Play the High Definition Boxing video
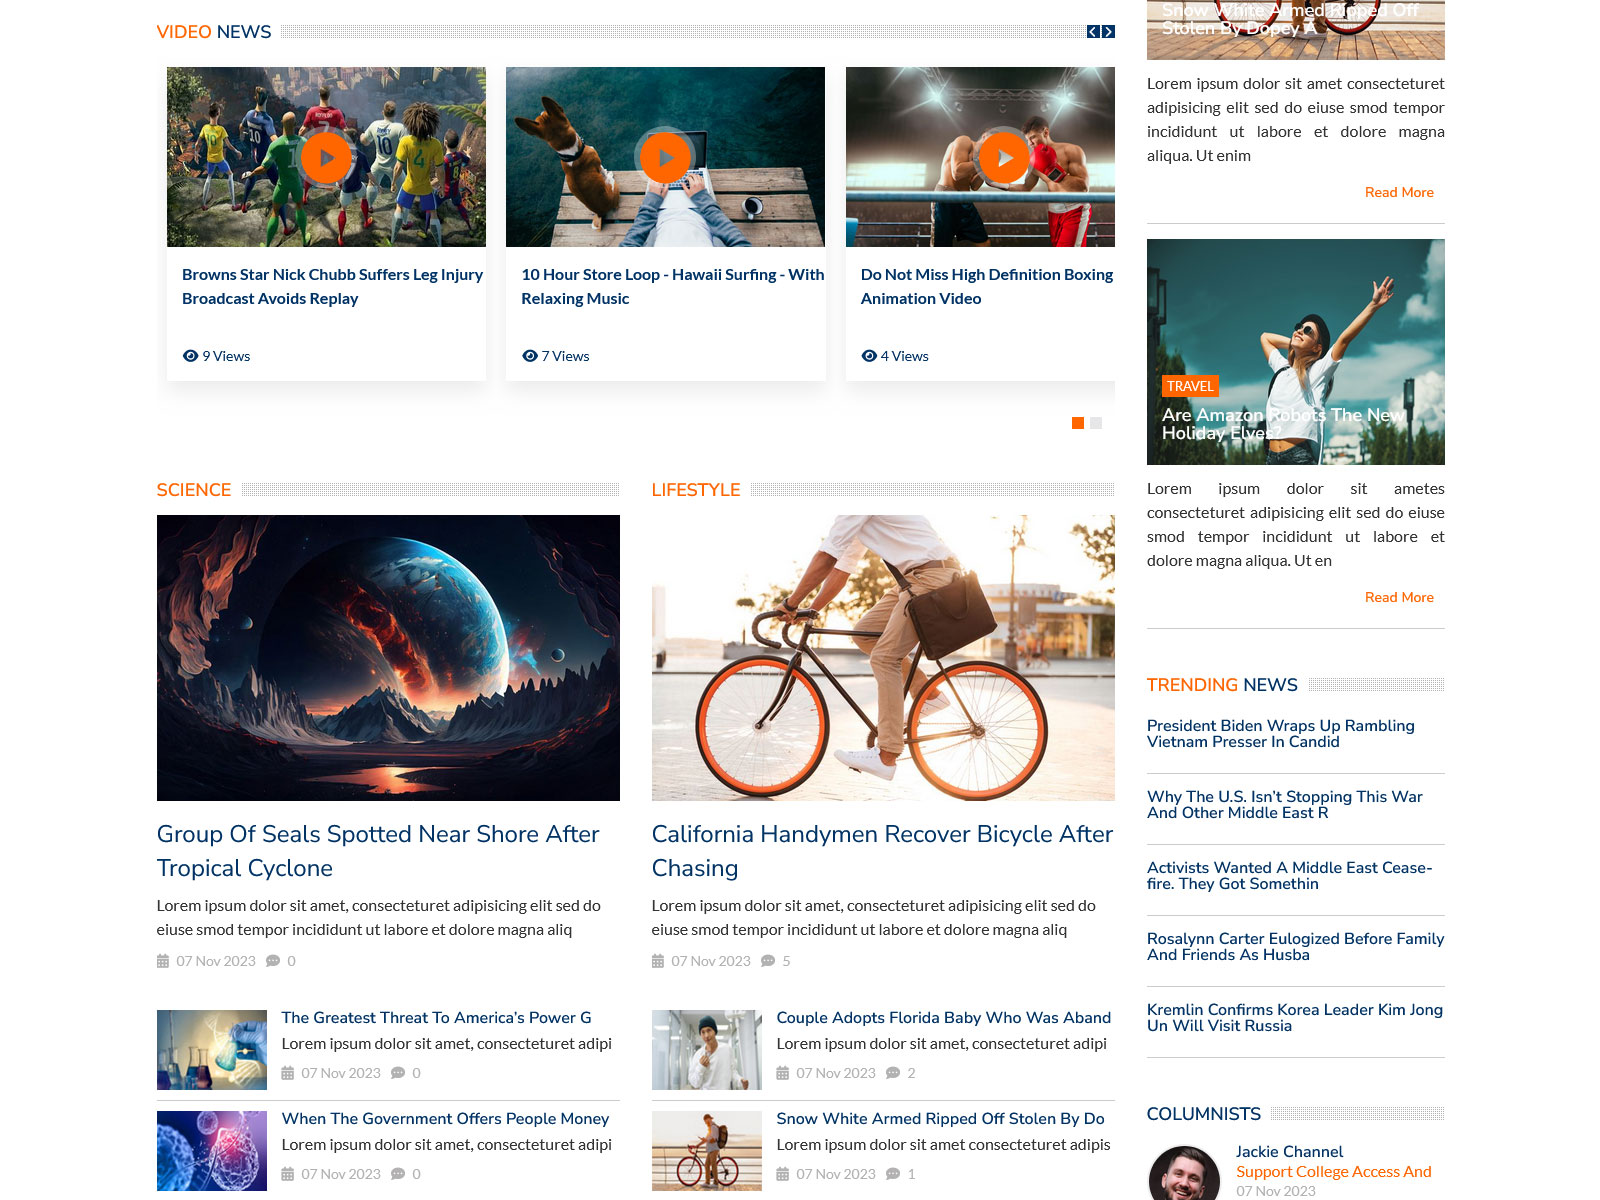 pyautogui.click(x=1004, y=158)
